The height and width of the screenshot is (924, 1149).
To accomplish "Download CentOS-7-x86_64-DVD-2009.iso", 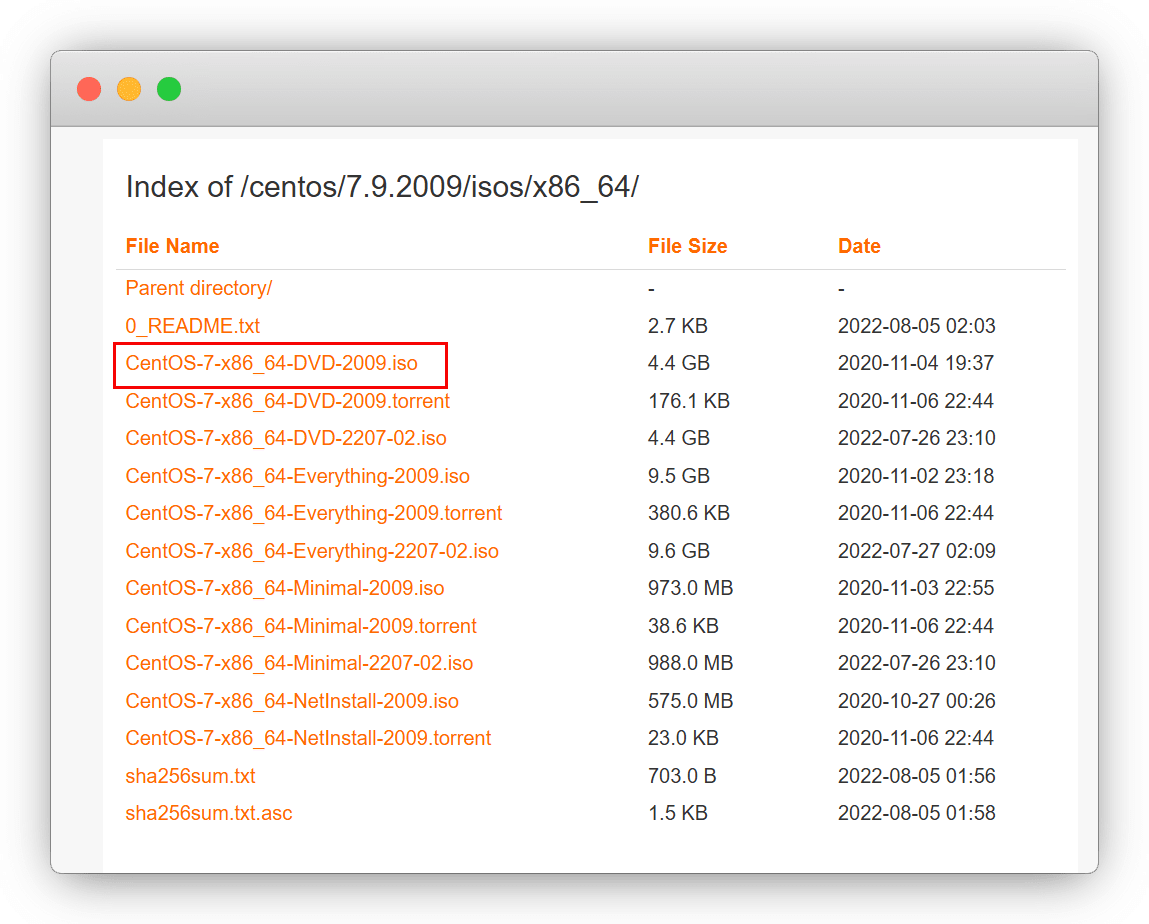I will pyautogui.click(x=271, y=363).
